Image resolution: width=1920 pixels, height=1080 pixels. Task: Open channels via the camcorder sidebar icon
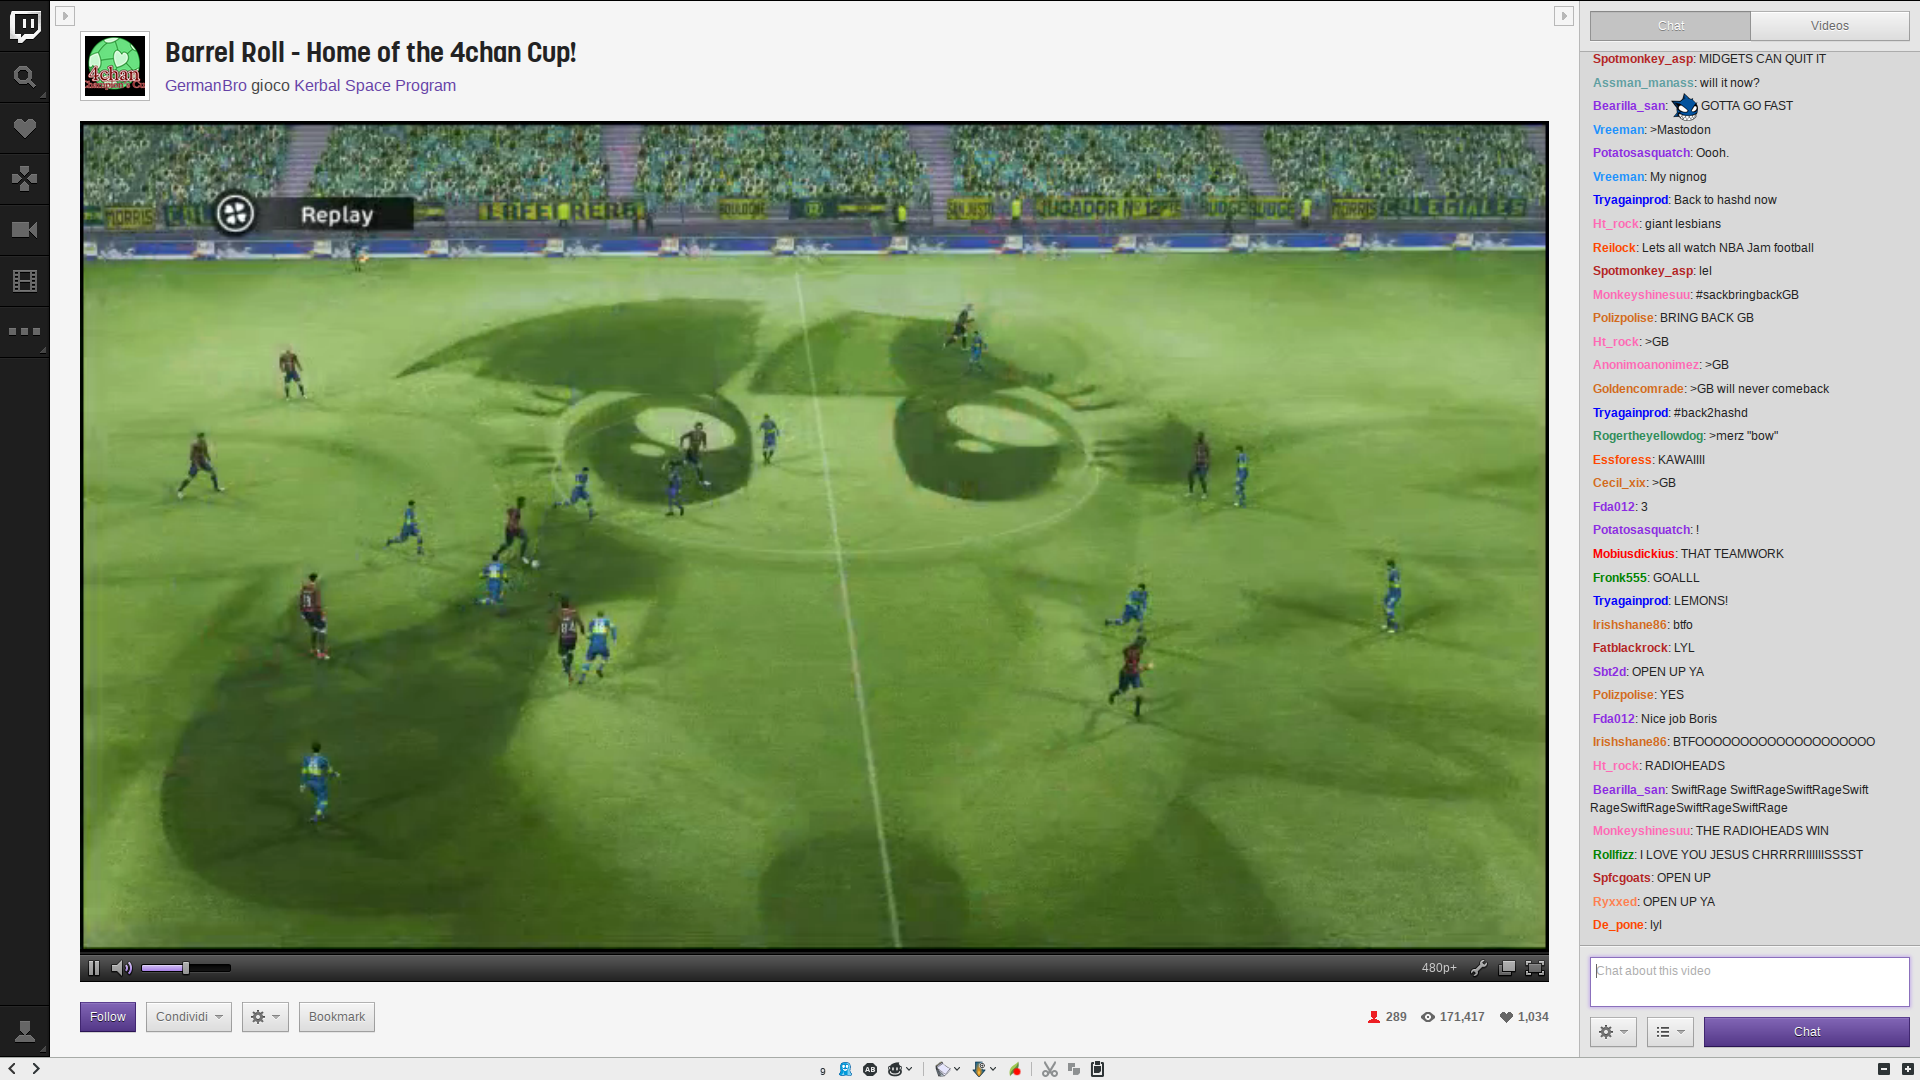coord(25,230)
